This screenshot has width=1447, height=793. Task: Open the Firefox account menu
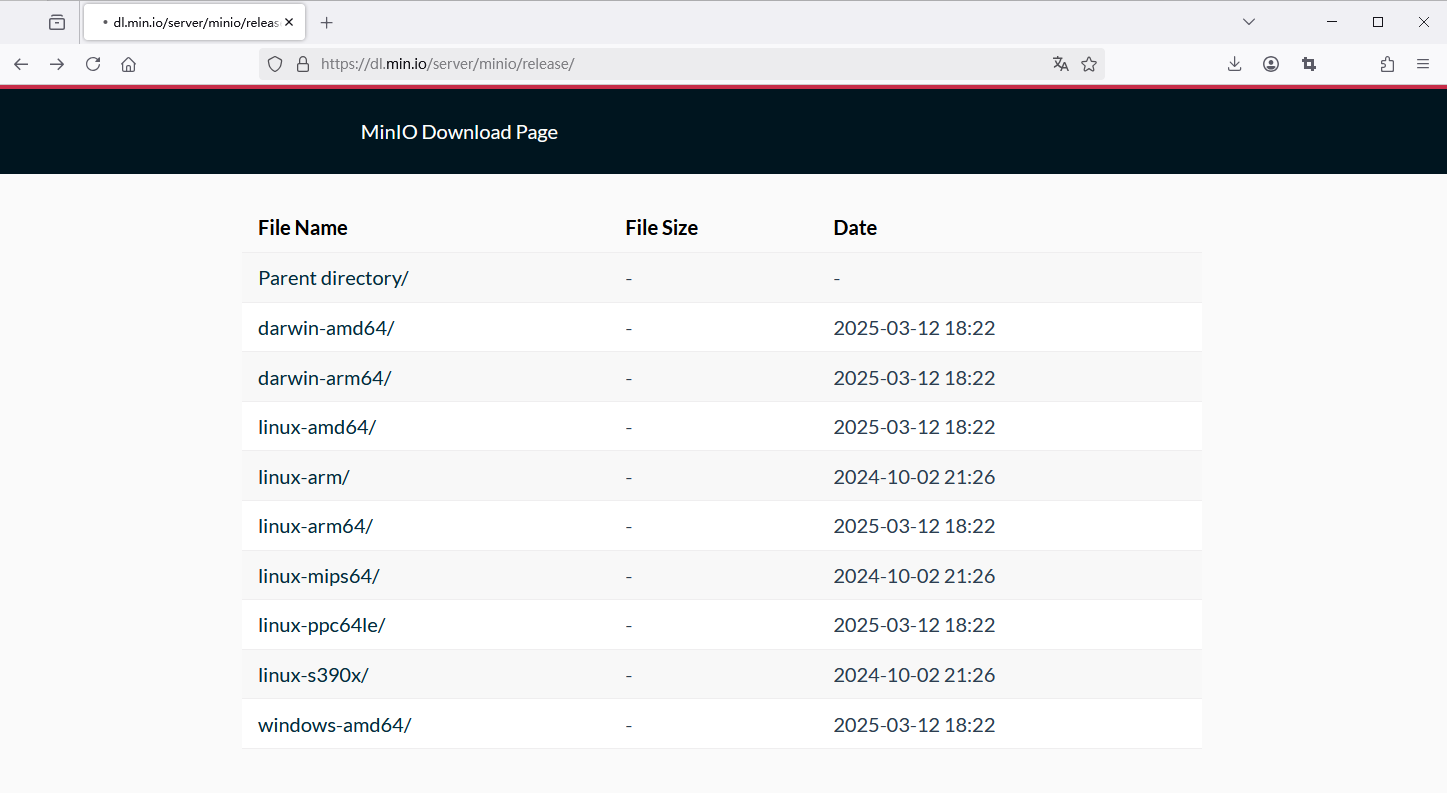pos(1271,64)
